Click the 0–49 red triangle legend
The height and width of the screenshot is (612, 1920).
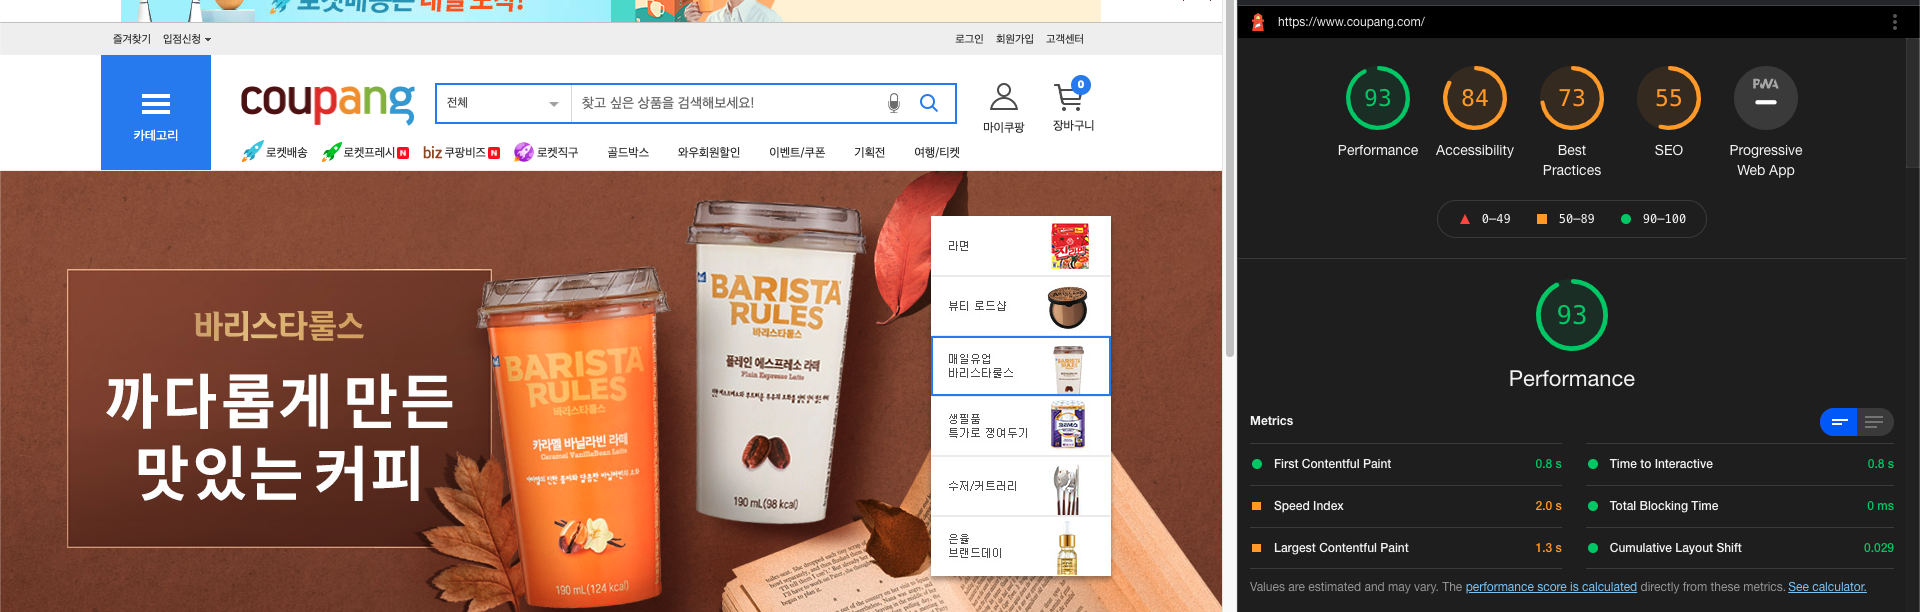(x=1485, y=219)
